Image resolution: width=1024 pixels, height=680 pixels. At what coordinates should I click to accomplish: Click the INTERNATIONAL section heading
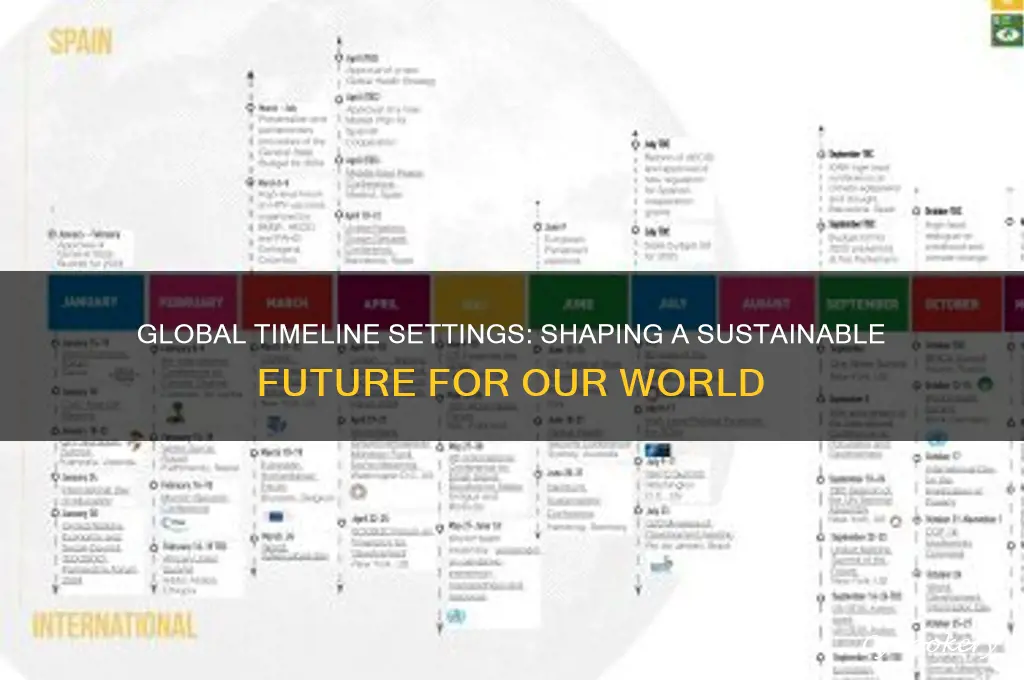click(x=115, y=625)
